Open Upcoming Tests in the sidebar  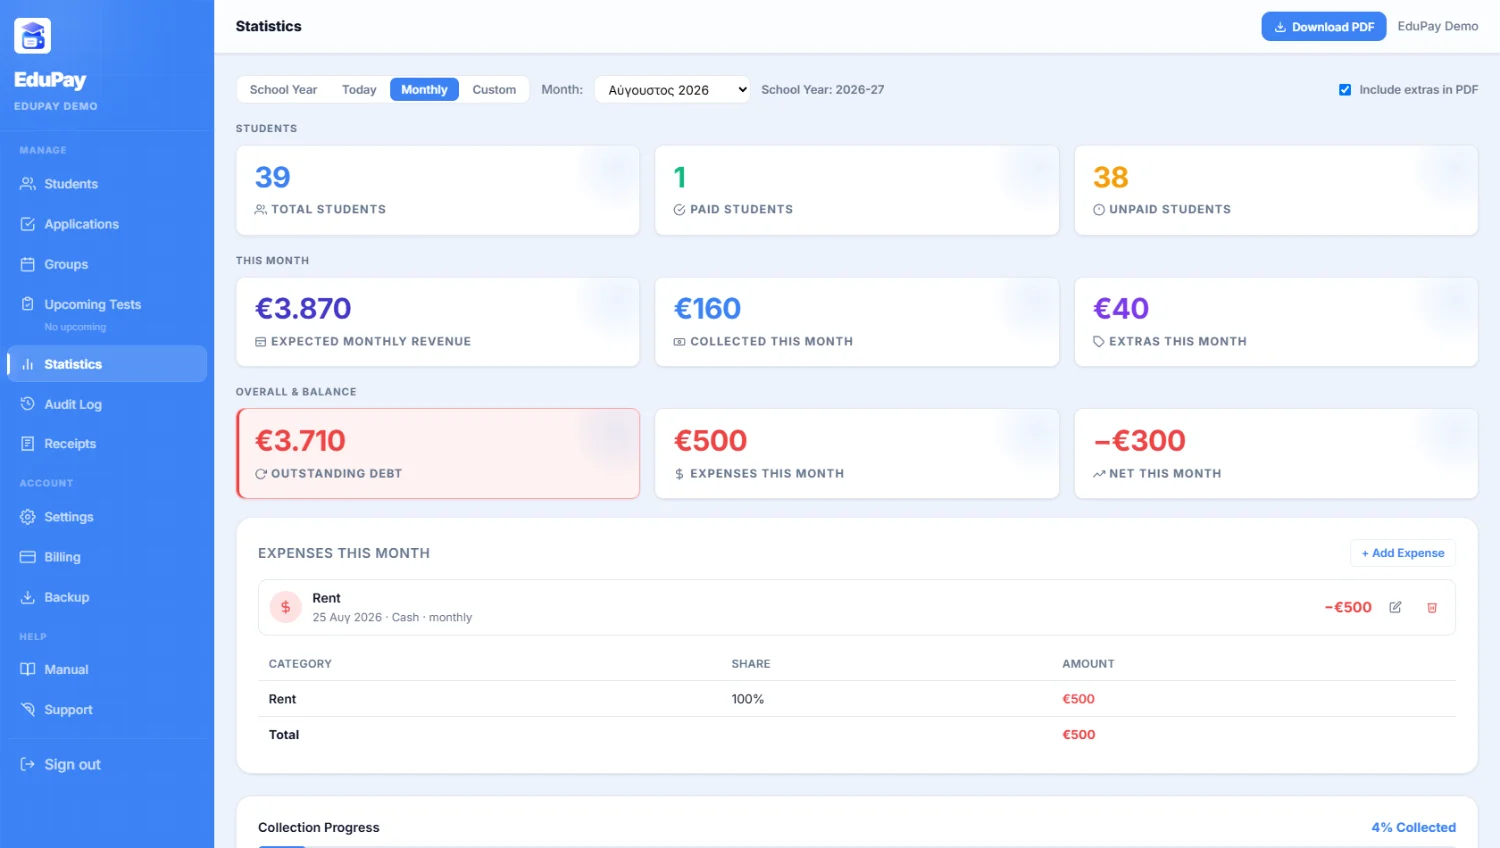(x=107, y=313)
